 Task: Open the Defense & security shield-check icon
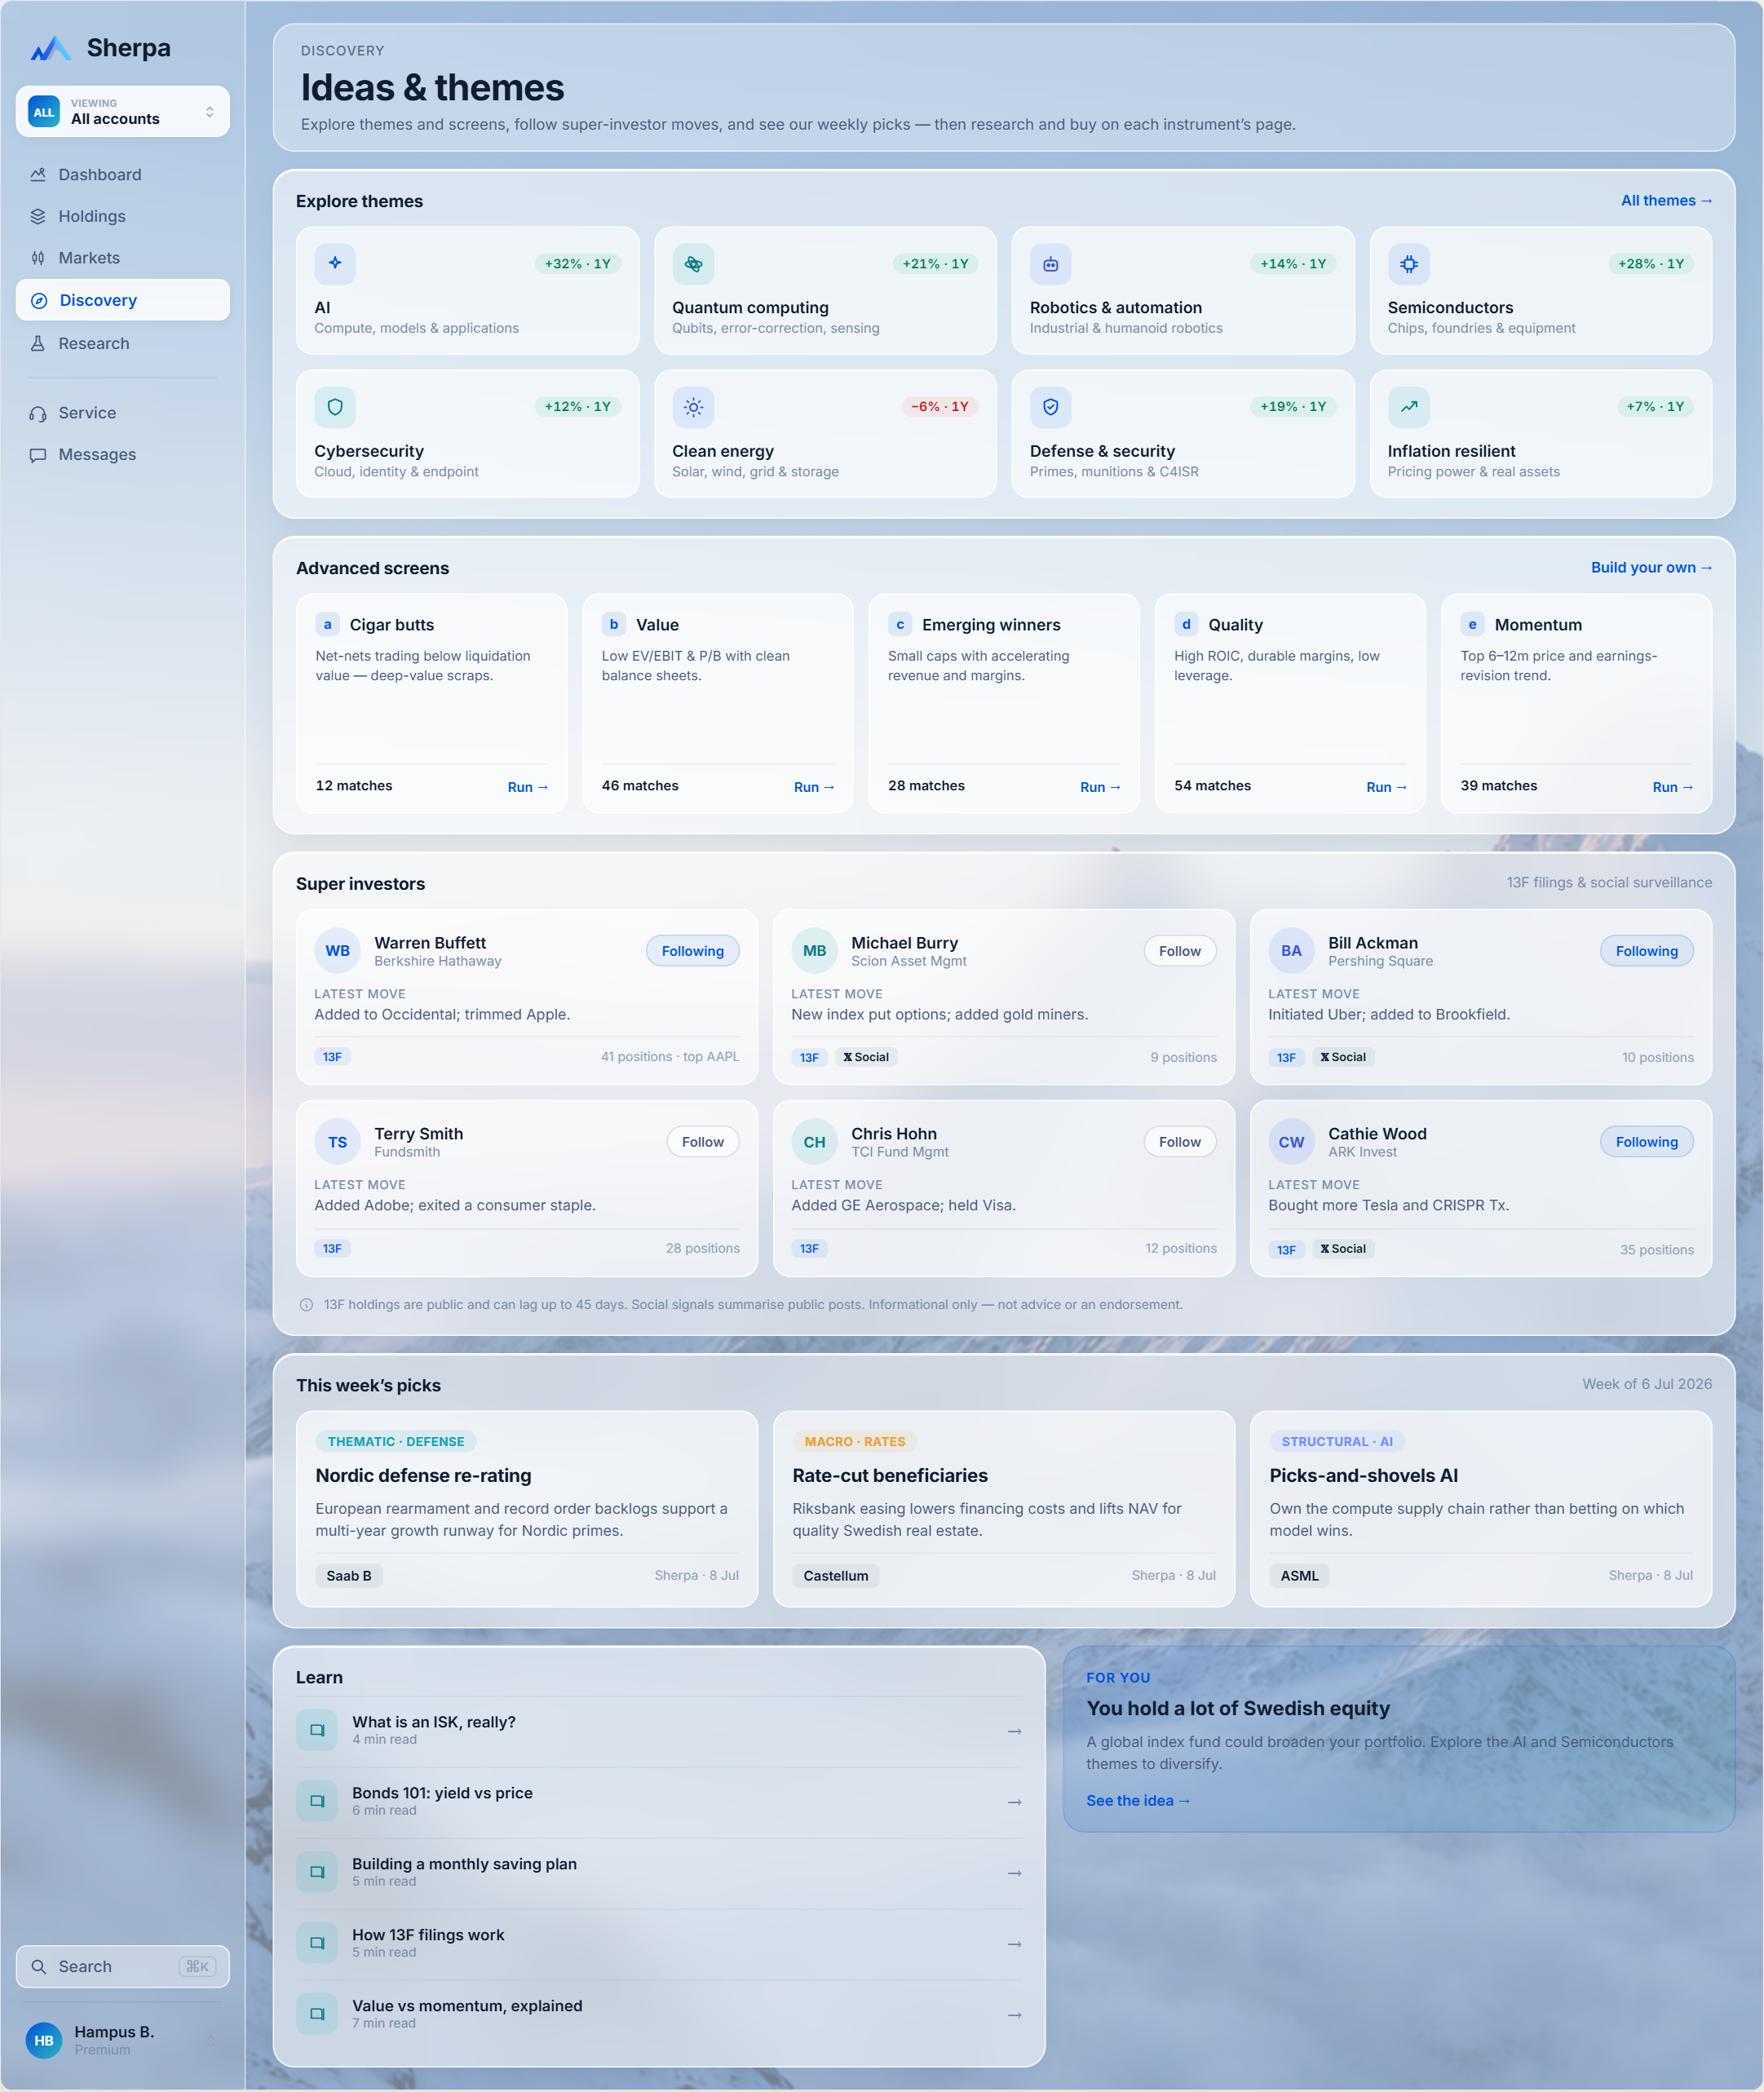1051,407
